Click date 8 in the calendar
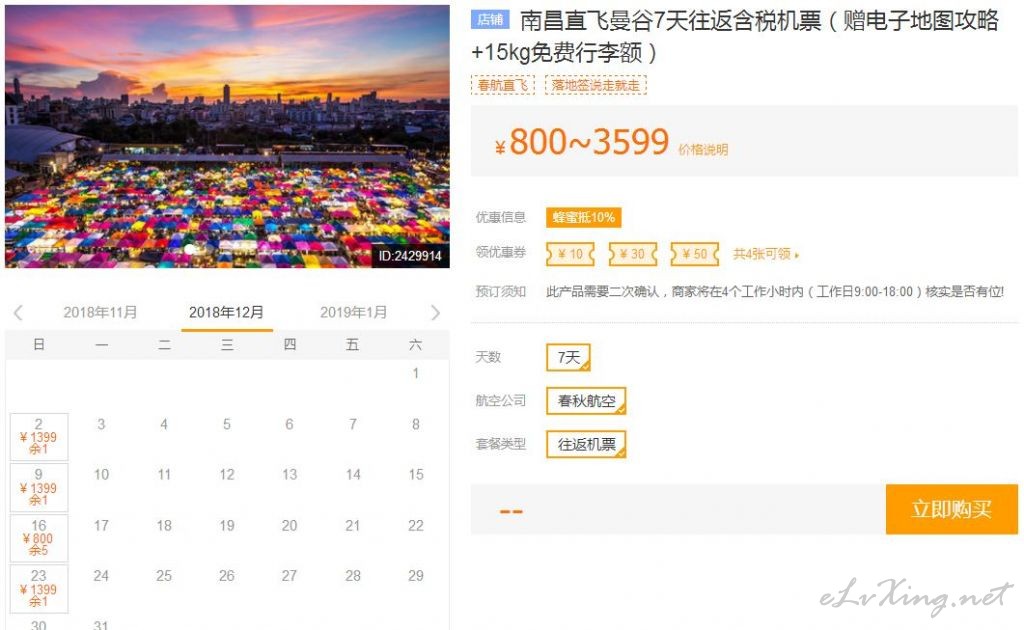Image resolution: width=1024 pixels, height=630 pixels. coord(416,424)
